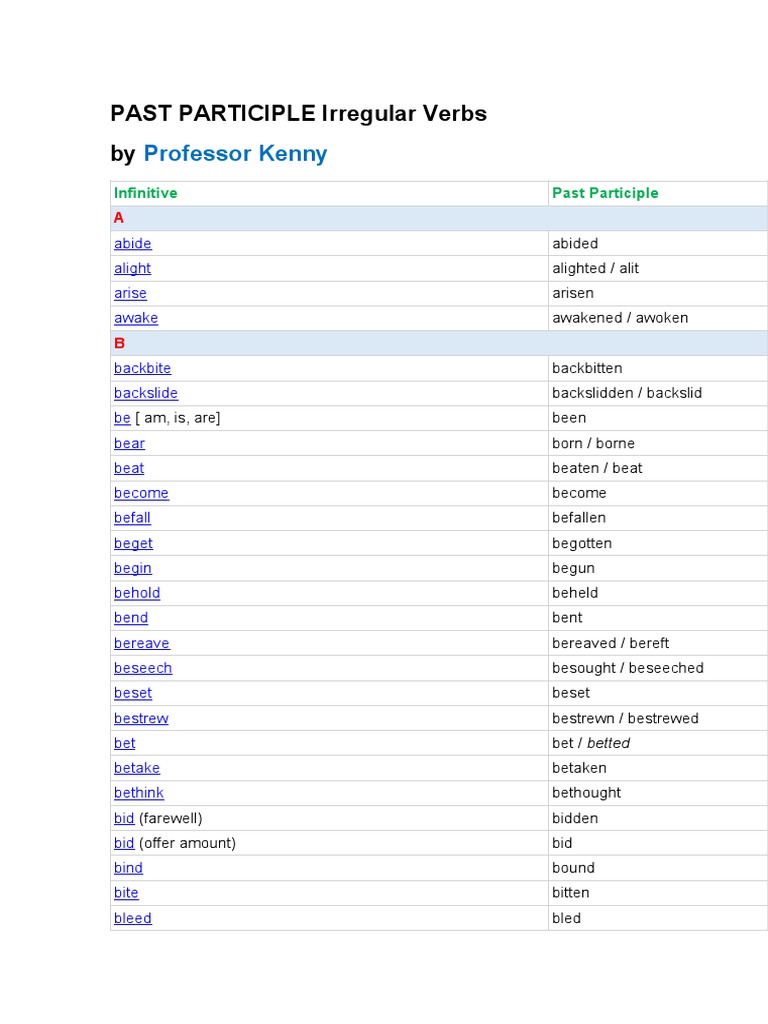Select the 'betaken' past participle cell
This screenshot has width=768, height=1024.
click(658, 768)
